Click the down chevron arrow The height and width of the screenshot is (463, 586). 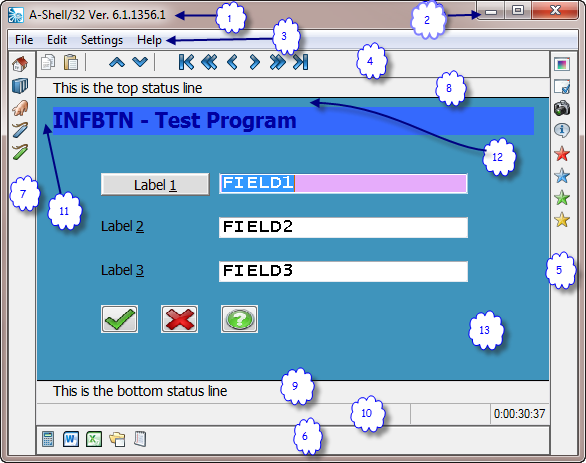coord(140,62)
